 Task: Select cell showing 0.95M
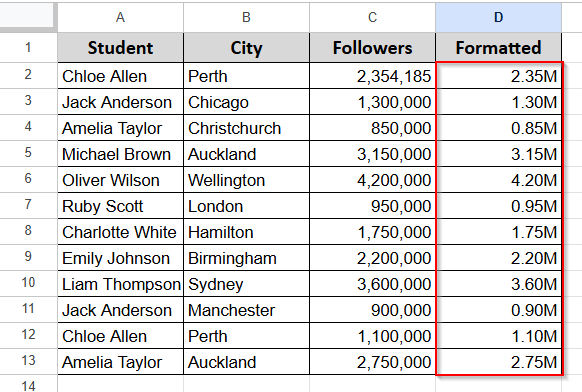pos(498,206)
